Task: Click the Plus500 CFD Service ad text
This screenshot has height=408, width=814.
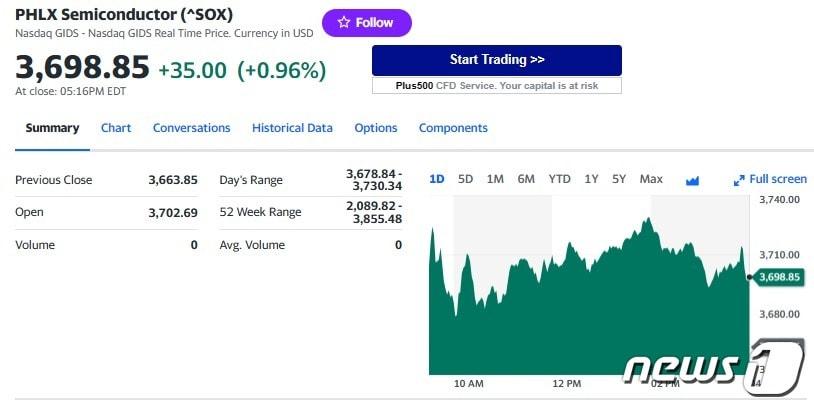Action: (x=497, y=86)
